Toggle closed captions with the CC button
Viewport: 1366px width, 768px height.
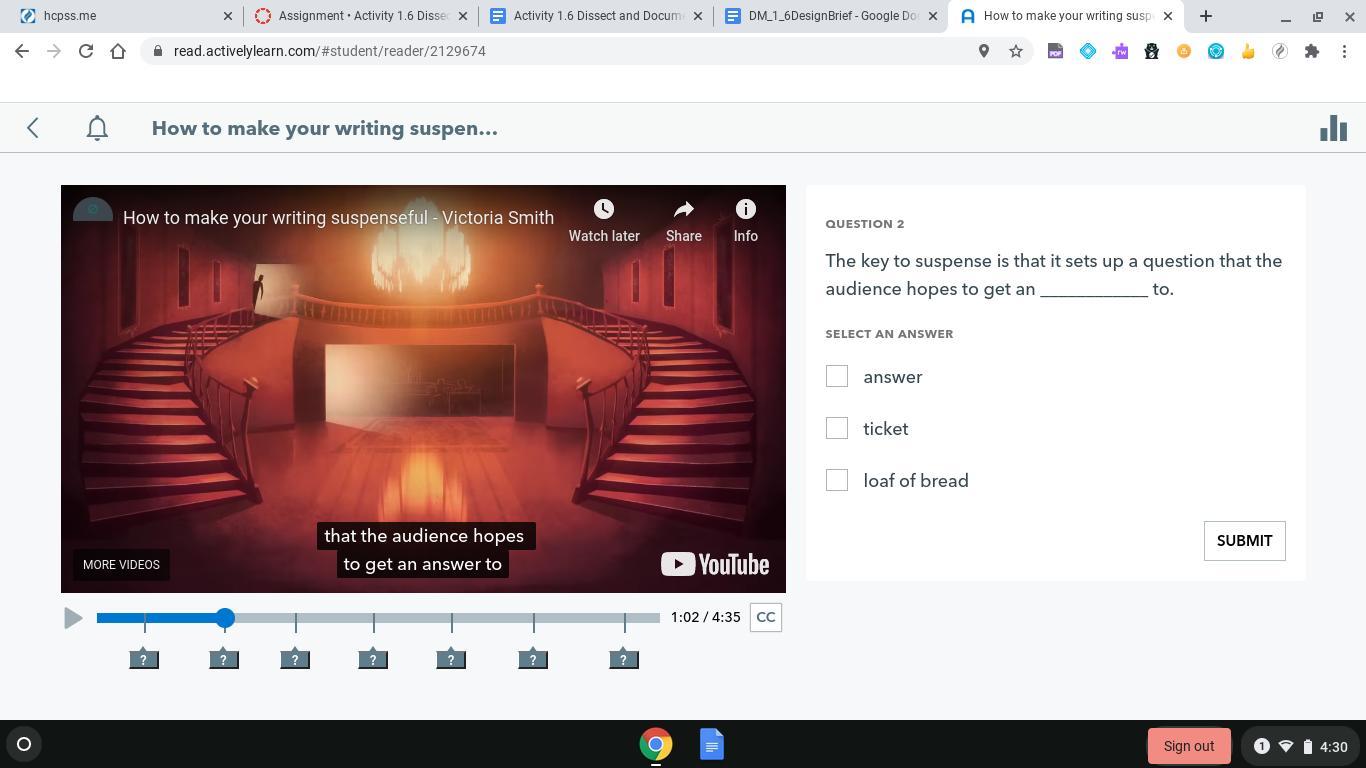tap(766, 617)
